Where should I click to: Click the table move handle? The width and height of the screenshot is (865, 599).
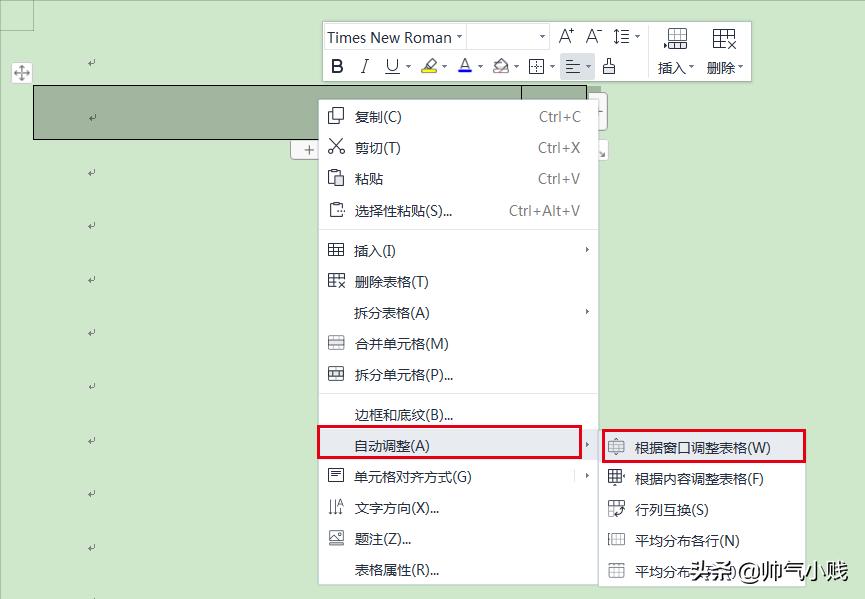(x=21, y=72)
